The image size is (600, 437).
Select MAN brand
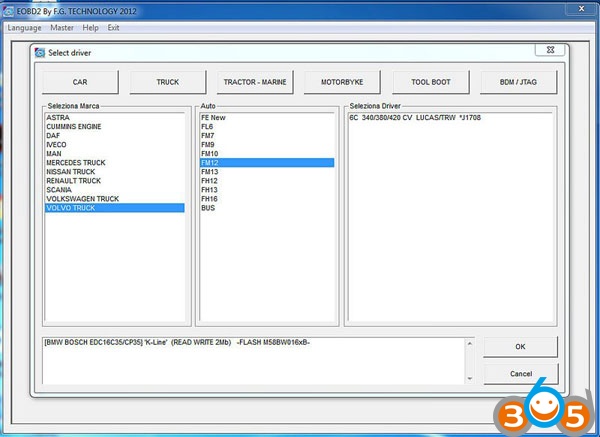tap(114, 154)
